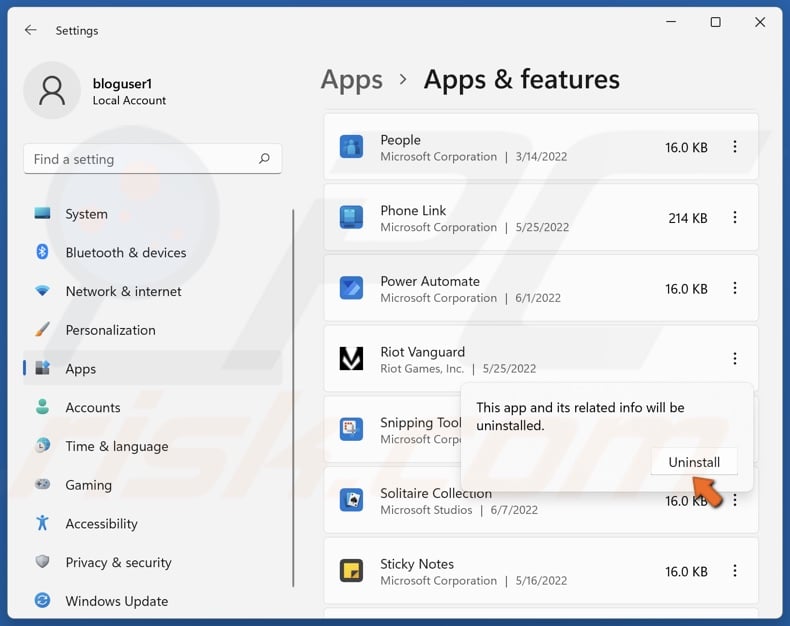The image size is (790, 626).
Task: Click the Accessibility figure icon
Action: [42, 523]
